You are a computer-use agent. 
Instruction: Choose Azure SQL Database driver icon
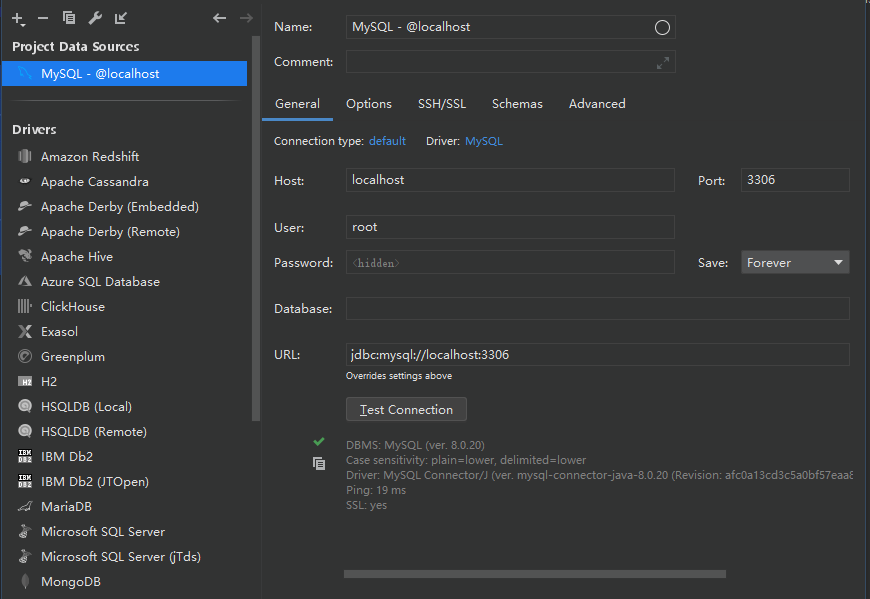(25, 281)
